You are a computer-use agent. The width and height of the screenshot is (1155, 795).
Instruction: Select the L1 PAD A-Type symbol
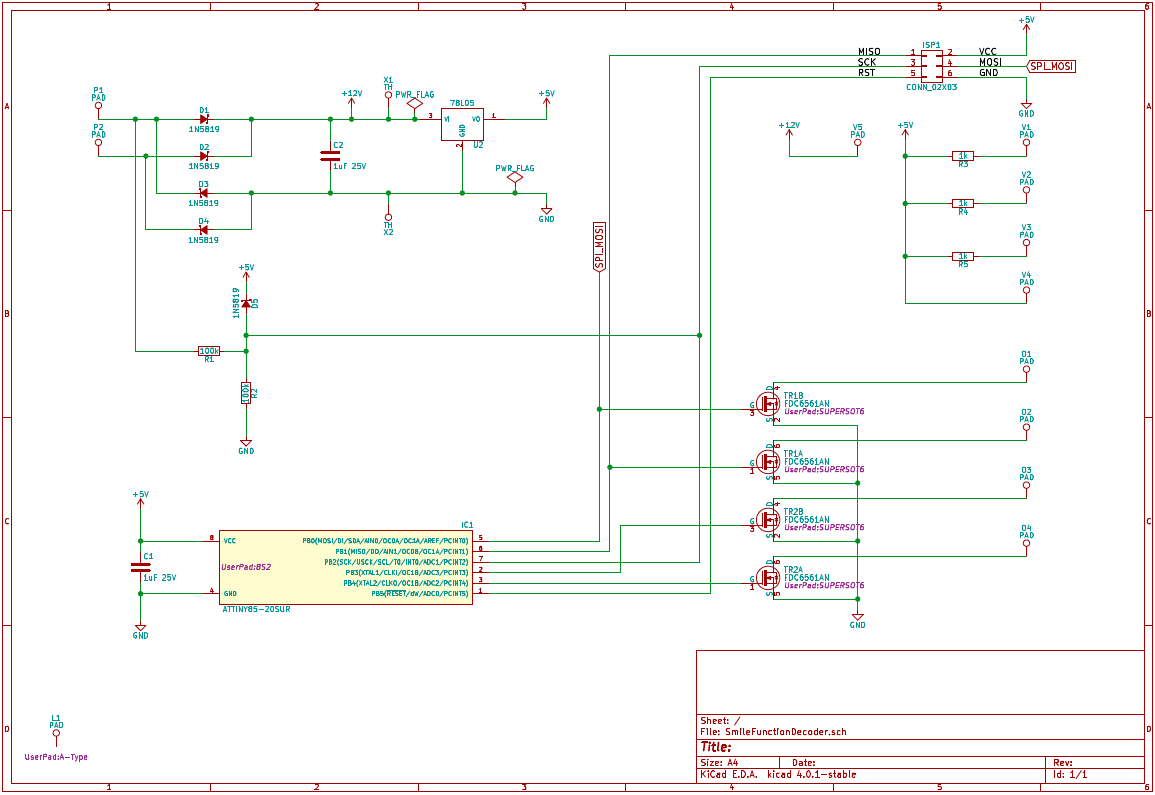(x=56, y=733)
